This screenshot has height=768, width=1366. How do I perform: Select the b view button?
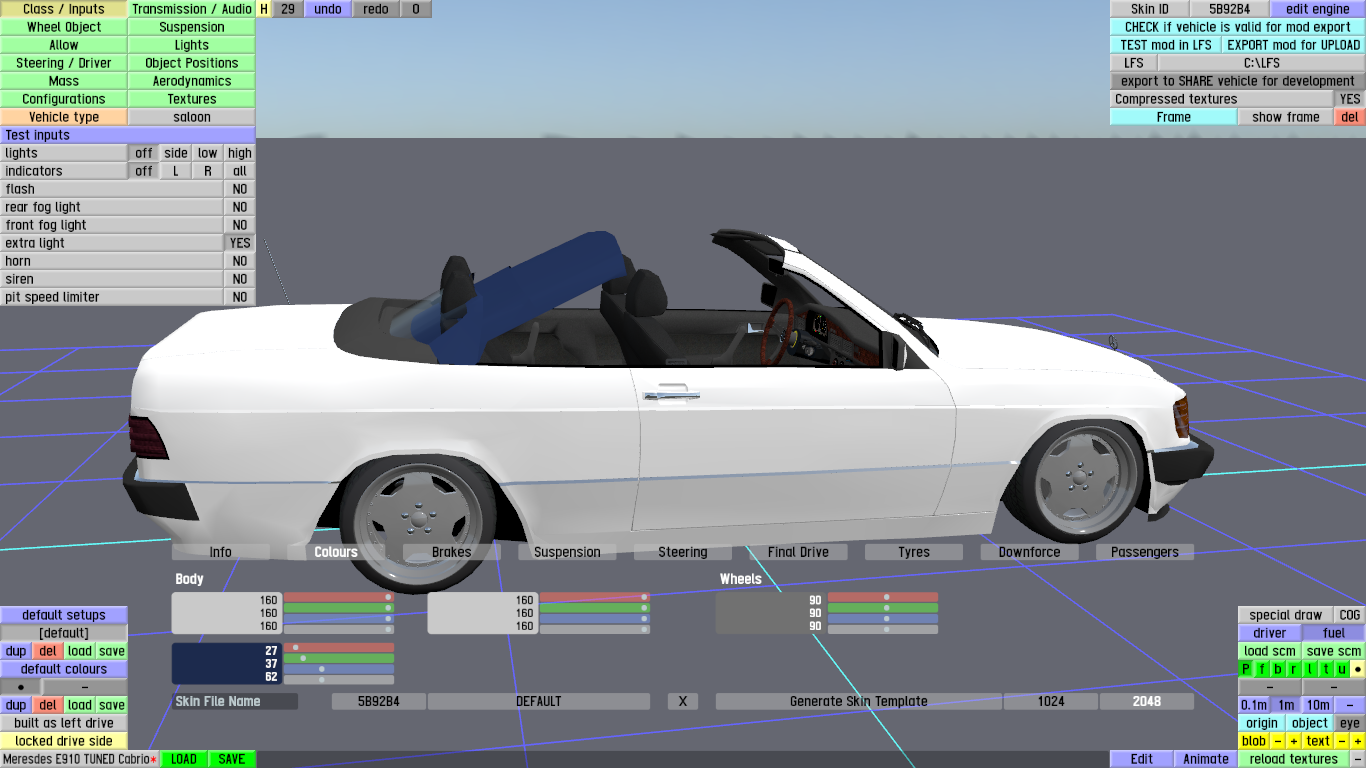point(1278,669)
